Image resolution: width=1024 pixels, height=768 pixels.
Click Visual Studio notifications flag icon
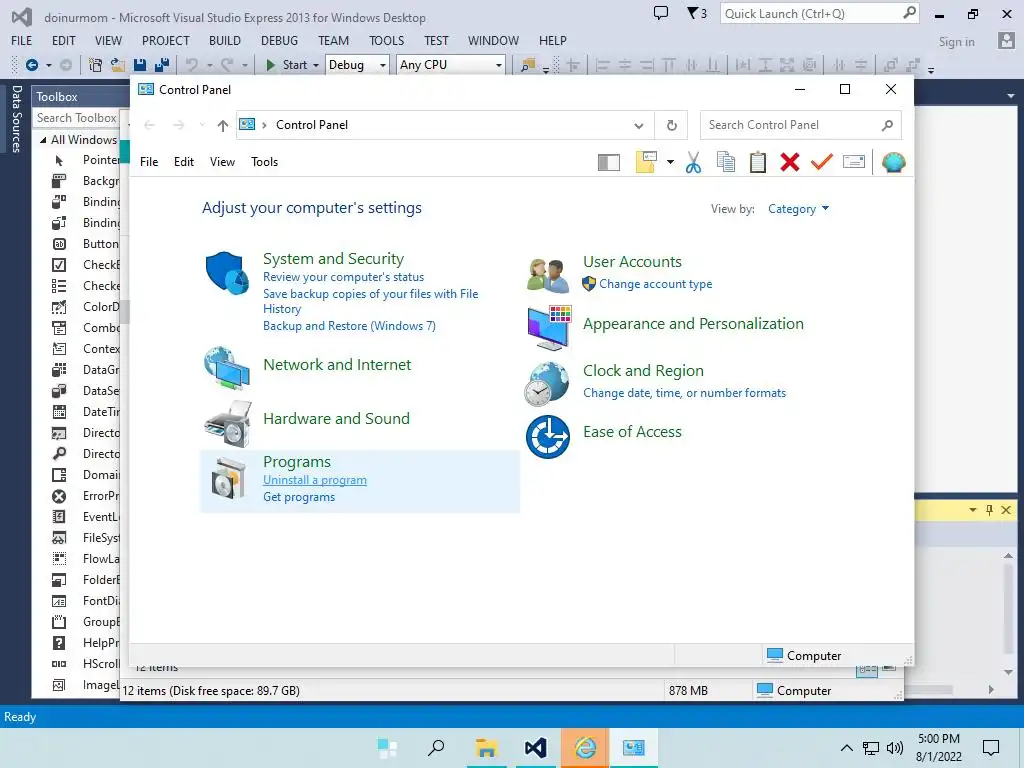(697, 13)
